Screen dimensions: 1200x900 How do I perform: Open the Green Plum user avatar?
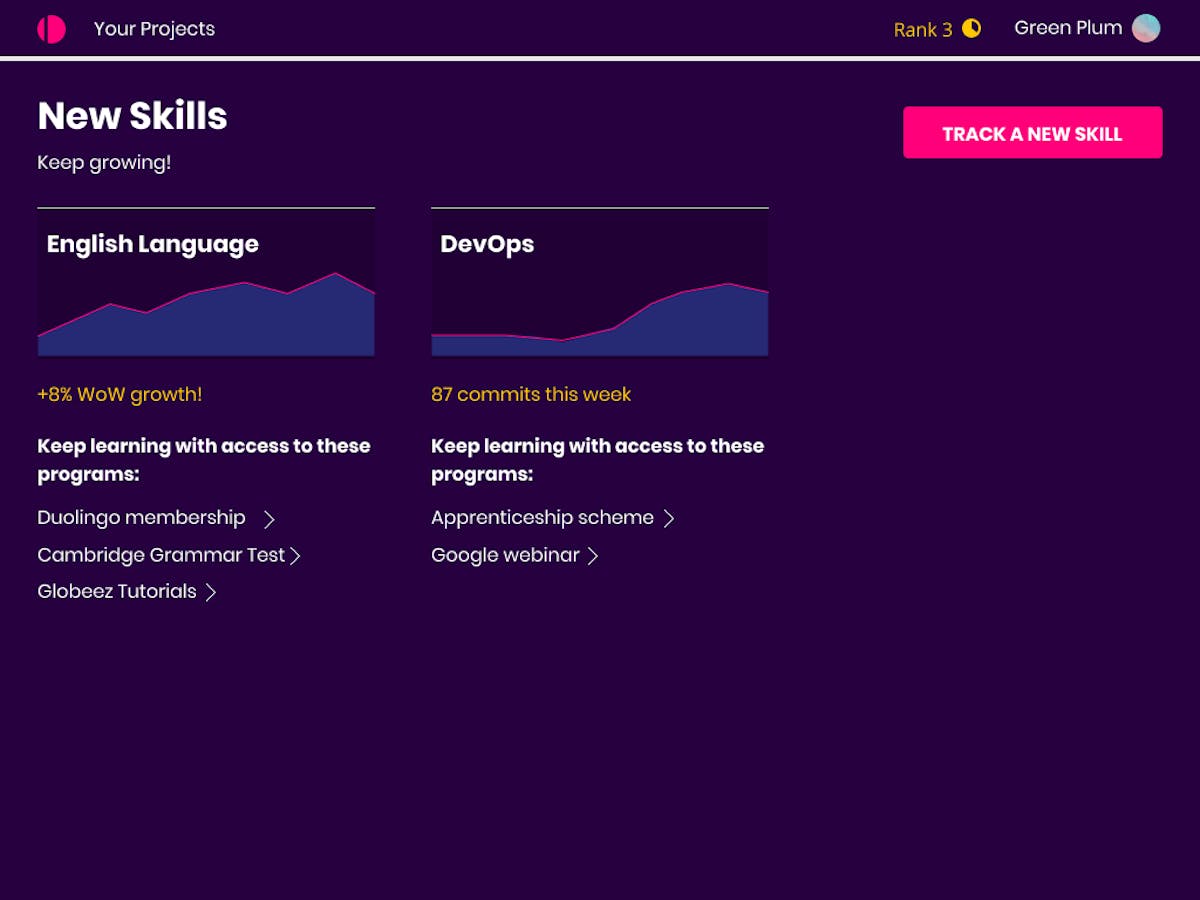click(1146, 28)
